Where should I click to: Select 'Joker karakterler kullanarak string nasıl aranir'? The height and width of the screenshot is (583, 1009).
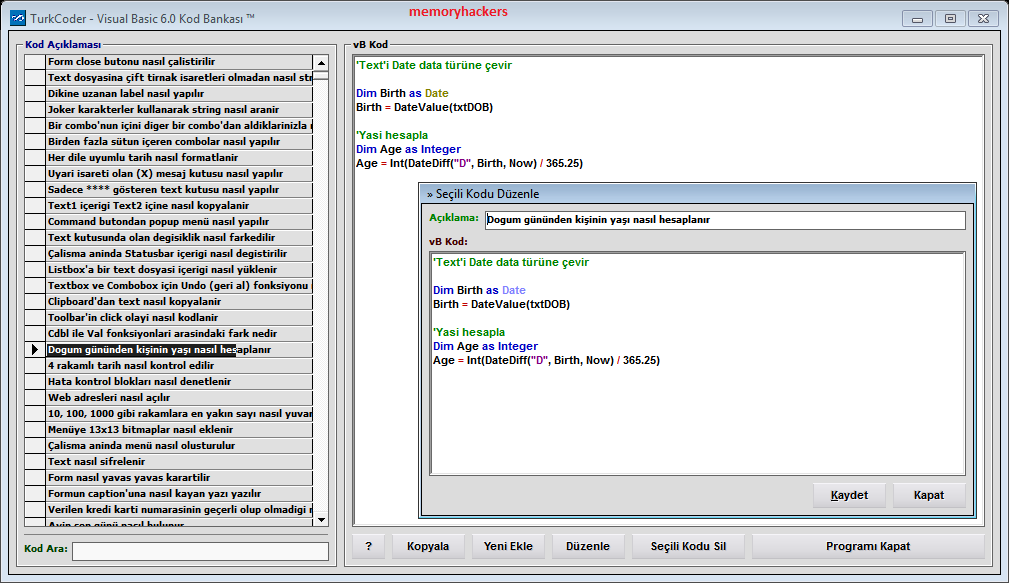179,110
